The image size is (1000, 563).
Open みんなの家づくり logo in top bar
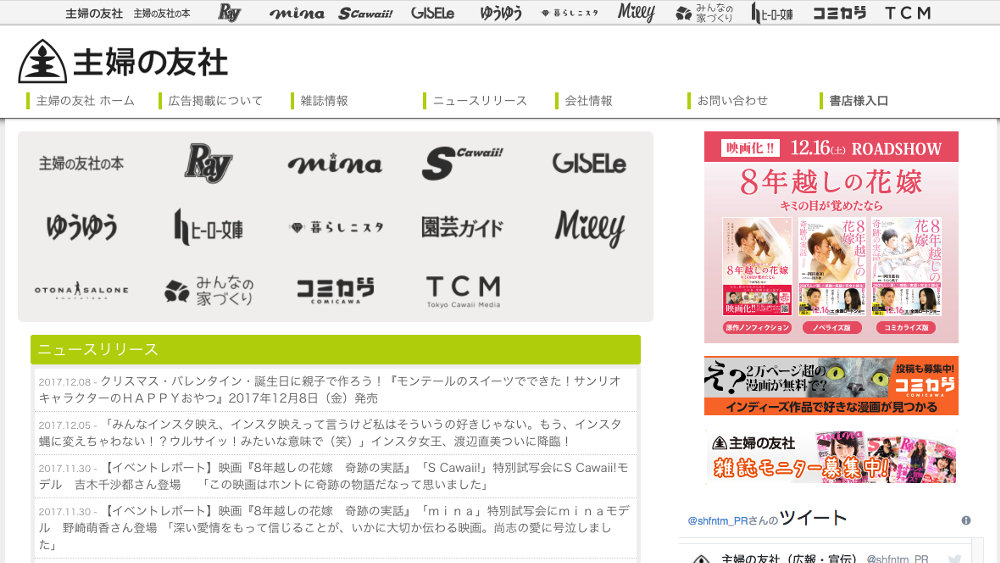point(705,13)
